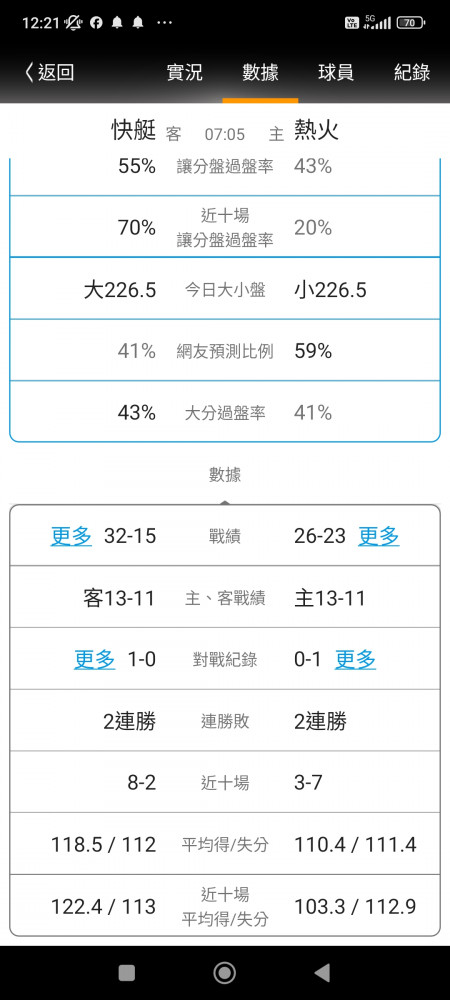The height and width of the screenshot is (1000, 450).
Task: Tap the battery indicator in status bar
Action: point(410,23)
